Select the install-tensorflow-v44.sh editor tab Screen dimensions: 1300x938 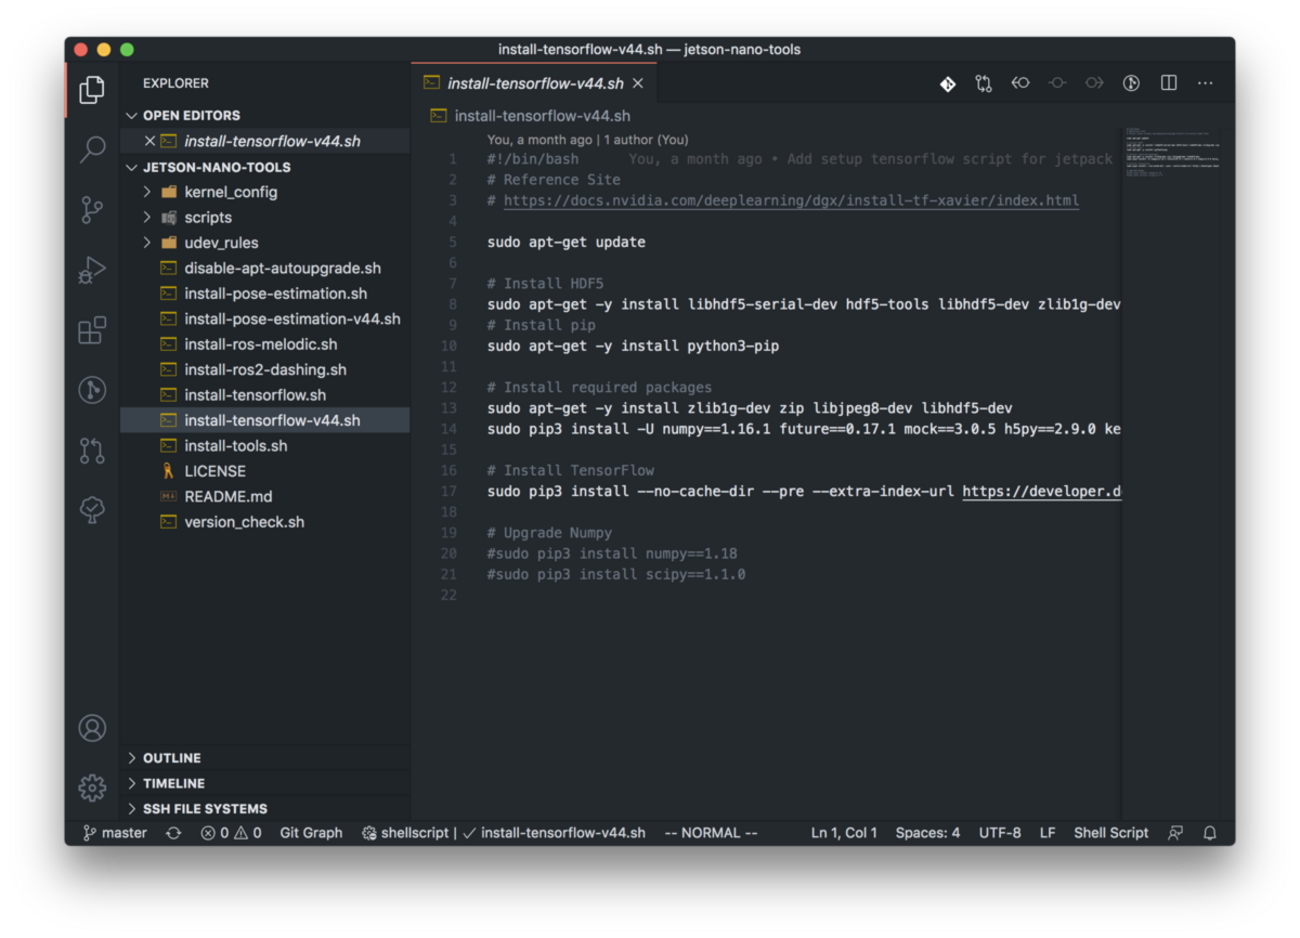pos(534,84)
